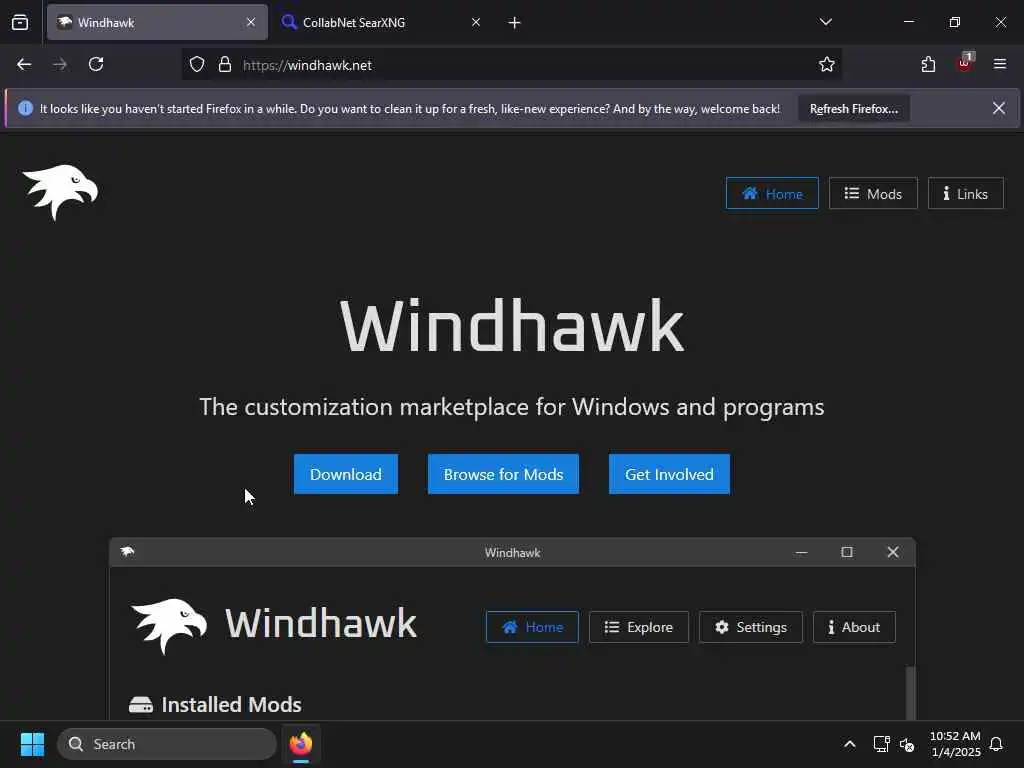
Task: Open Firefox application hamburger menu
Action: click(x=1000, y=64)
